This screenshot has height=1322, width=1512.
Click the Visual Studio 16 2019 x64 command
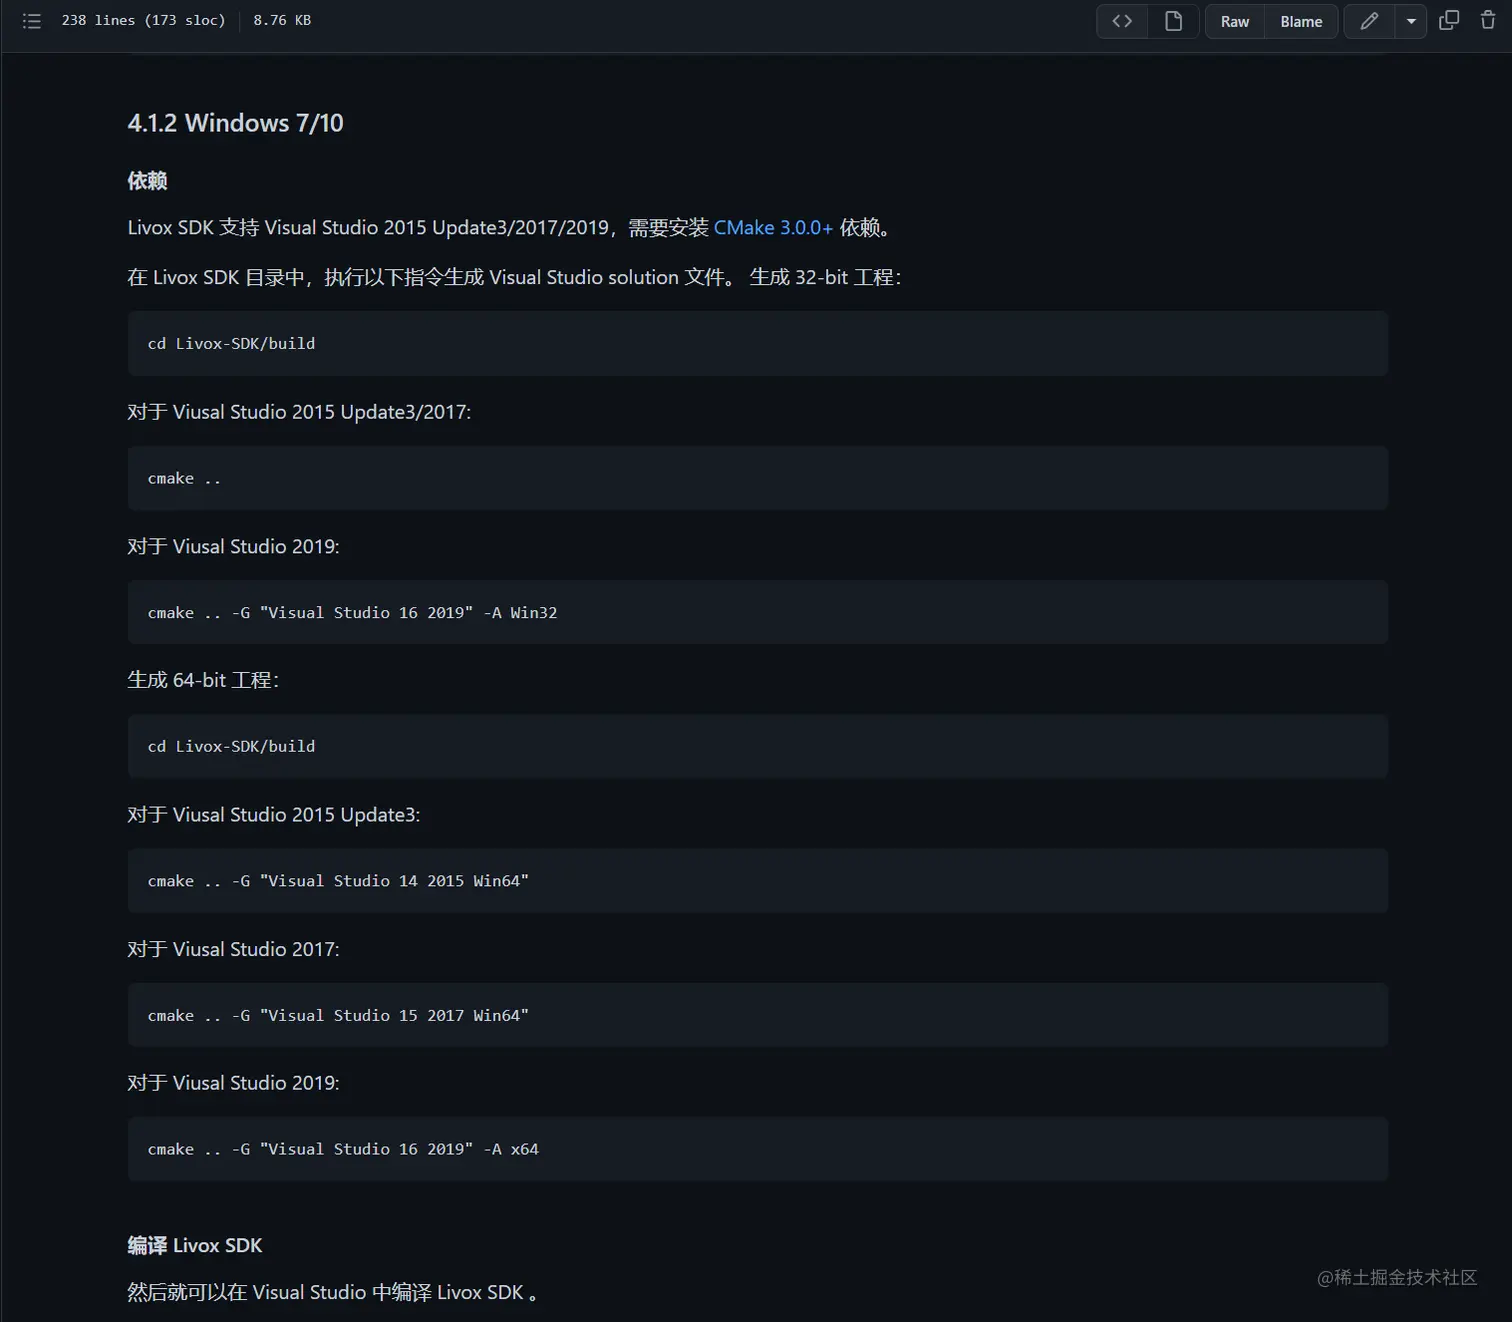343,1149
